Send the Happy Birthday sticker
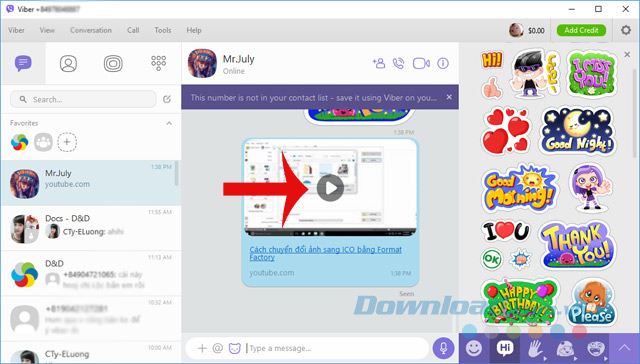The height and width of the screenshot is (364, 640). pos(520,302)
